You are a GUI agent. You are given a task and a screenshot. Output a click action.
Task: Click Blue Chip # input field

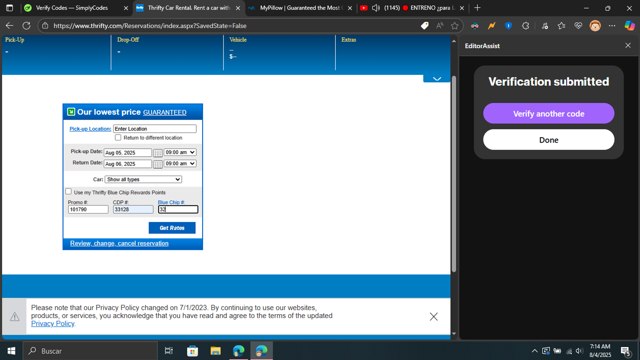pyautogui.click(x=178, y=209)
